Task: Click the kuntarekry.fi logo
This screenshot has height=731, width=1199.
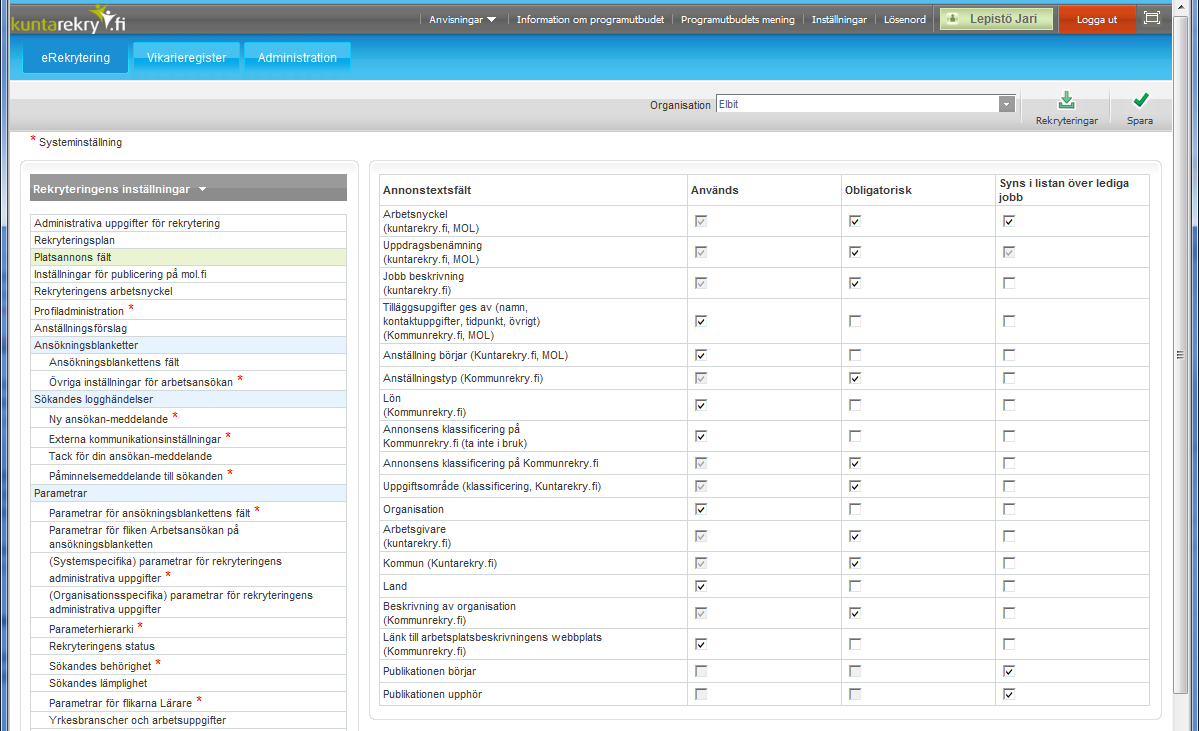Action: click(69, 20)
